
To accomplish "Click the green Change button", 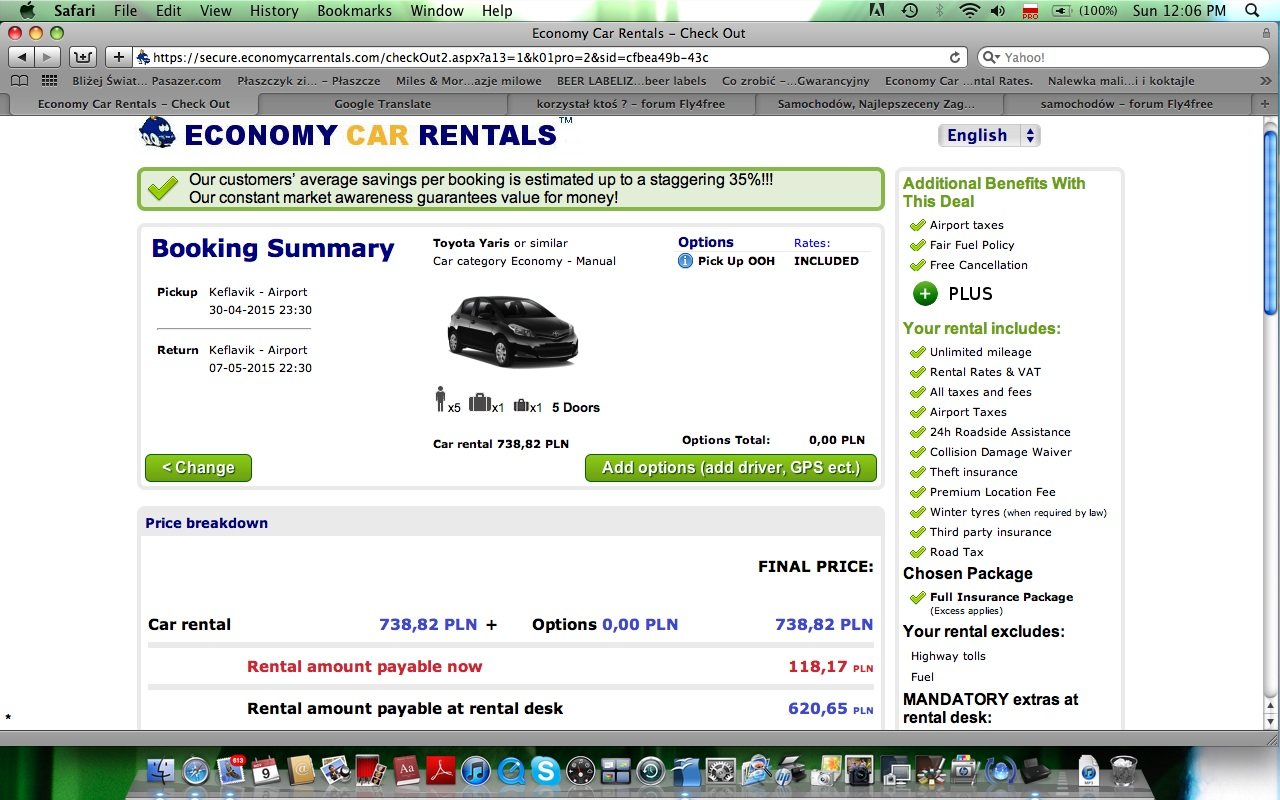I will click(198, 468).
